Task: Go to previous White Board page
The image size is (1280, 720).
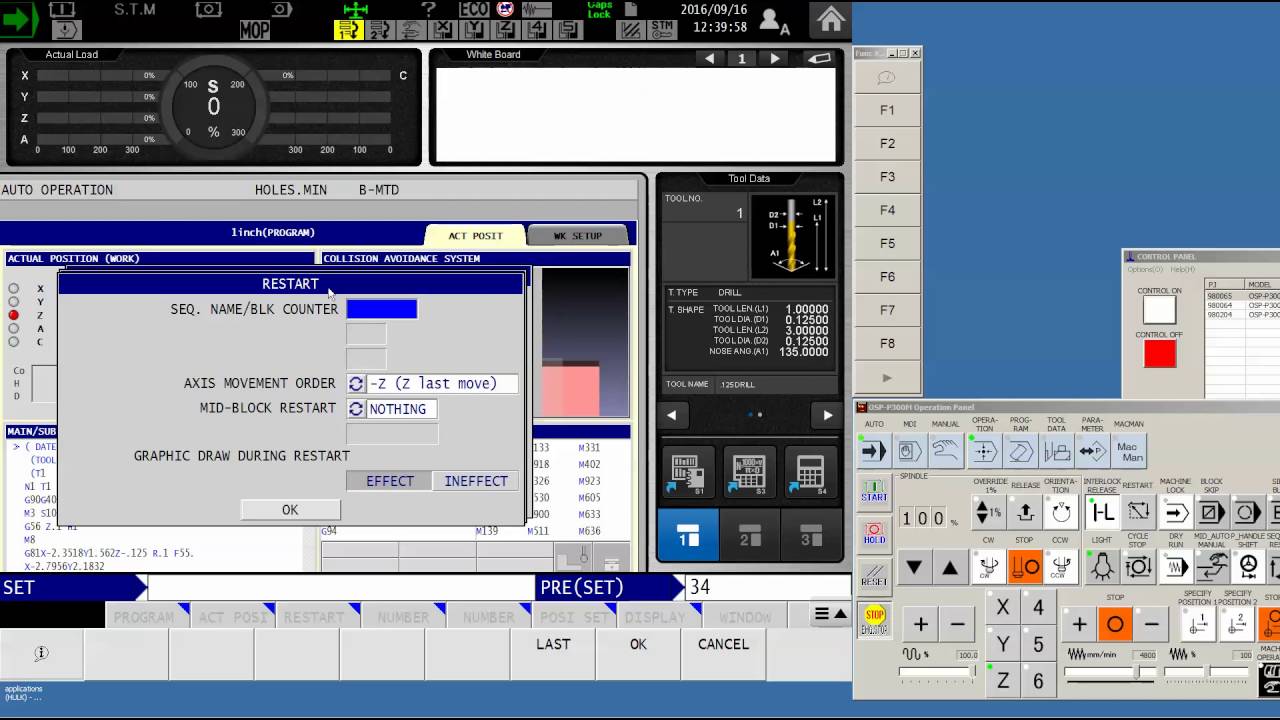Action: coord(709,59)
